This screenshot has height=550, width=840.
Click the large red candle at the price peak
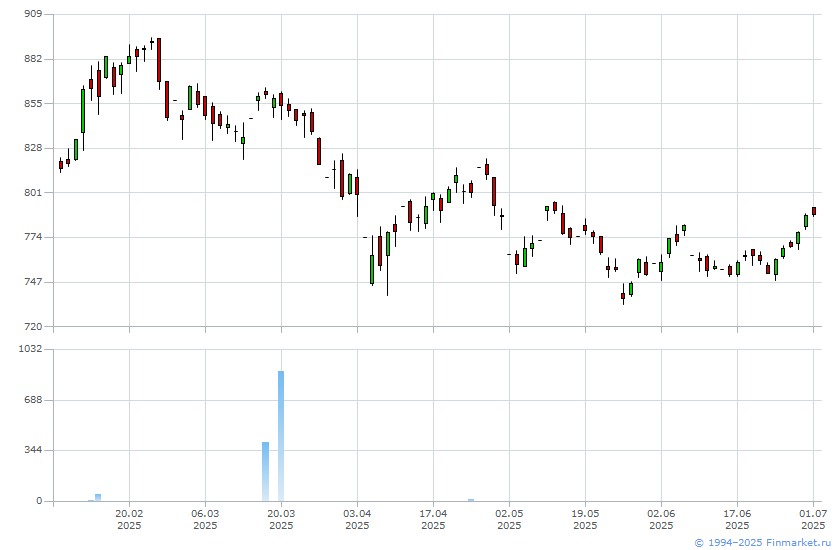tap(159, 60)
